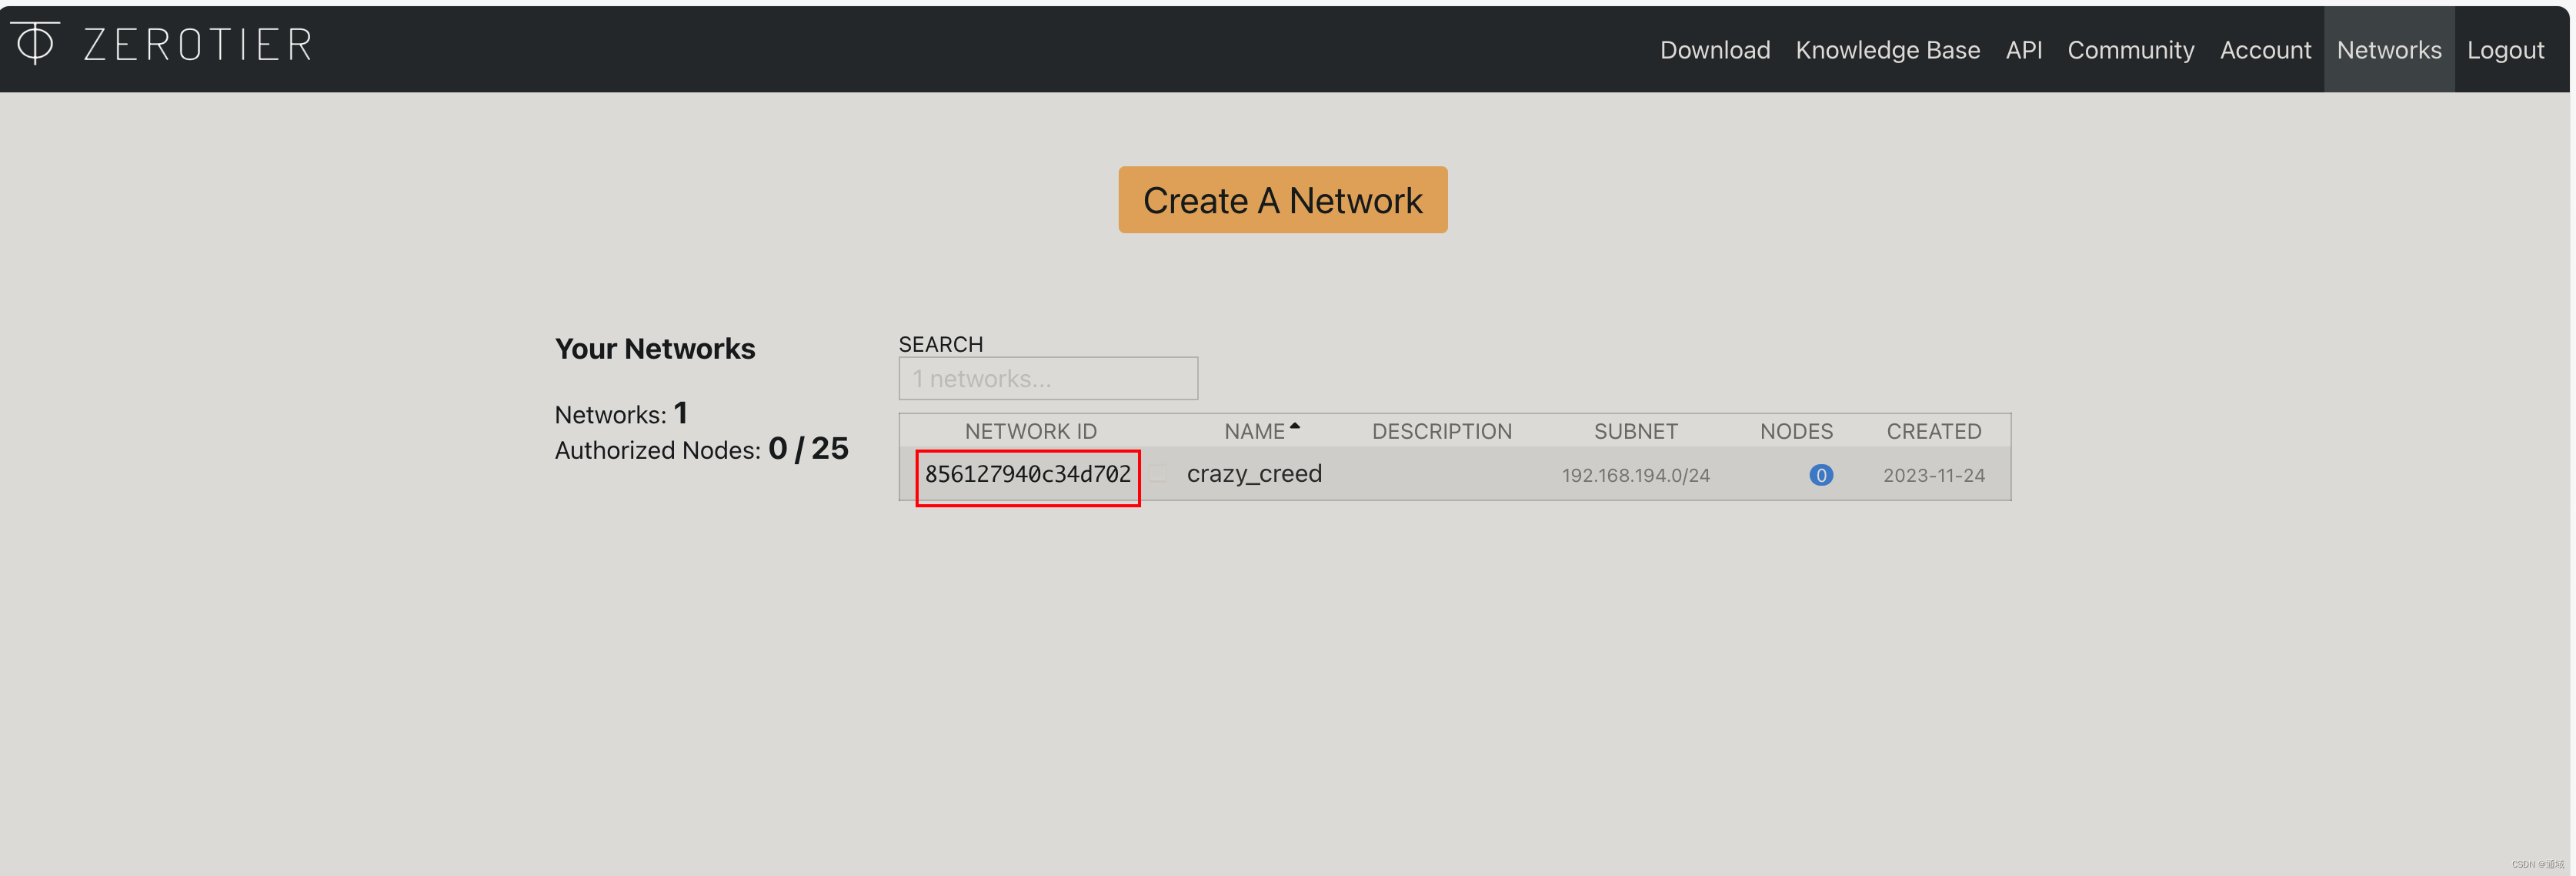Sort networks by SUBNET column header
Viewport: 2576px width, 876px height.
click(1635, 431)
